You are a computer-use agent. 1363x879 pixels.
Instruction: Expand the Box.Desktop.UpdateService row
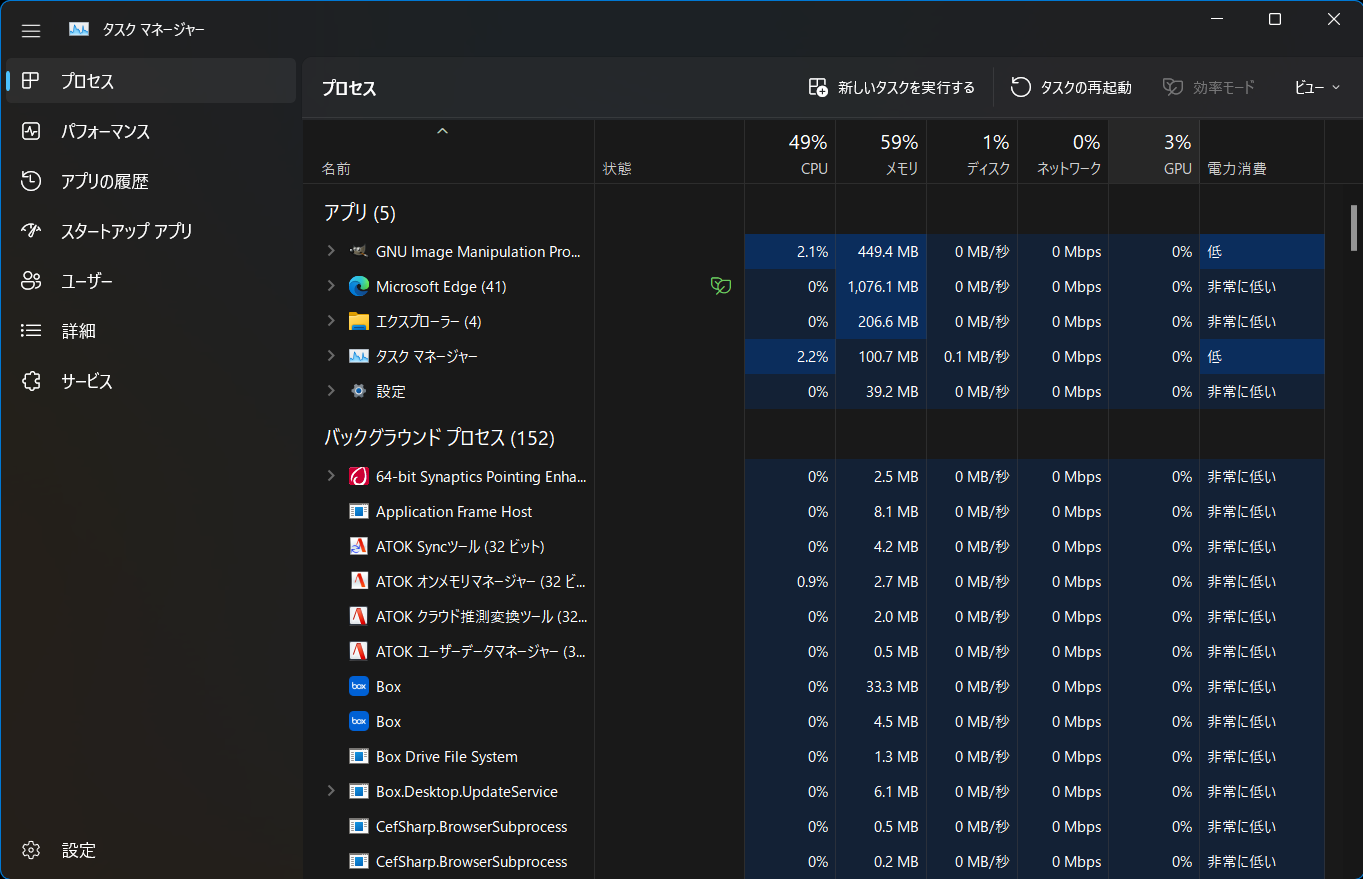331,792
